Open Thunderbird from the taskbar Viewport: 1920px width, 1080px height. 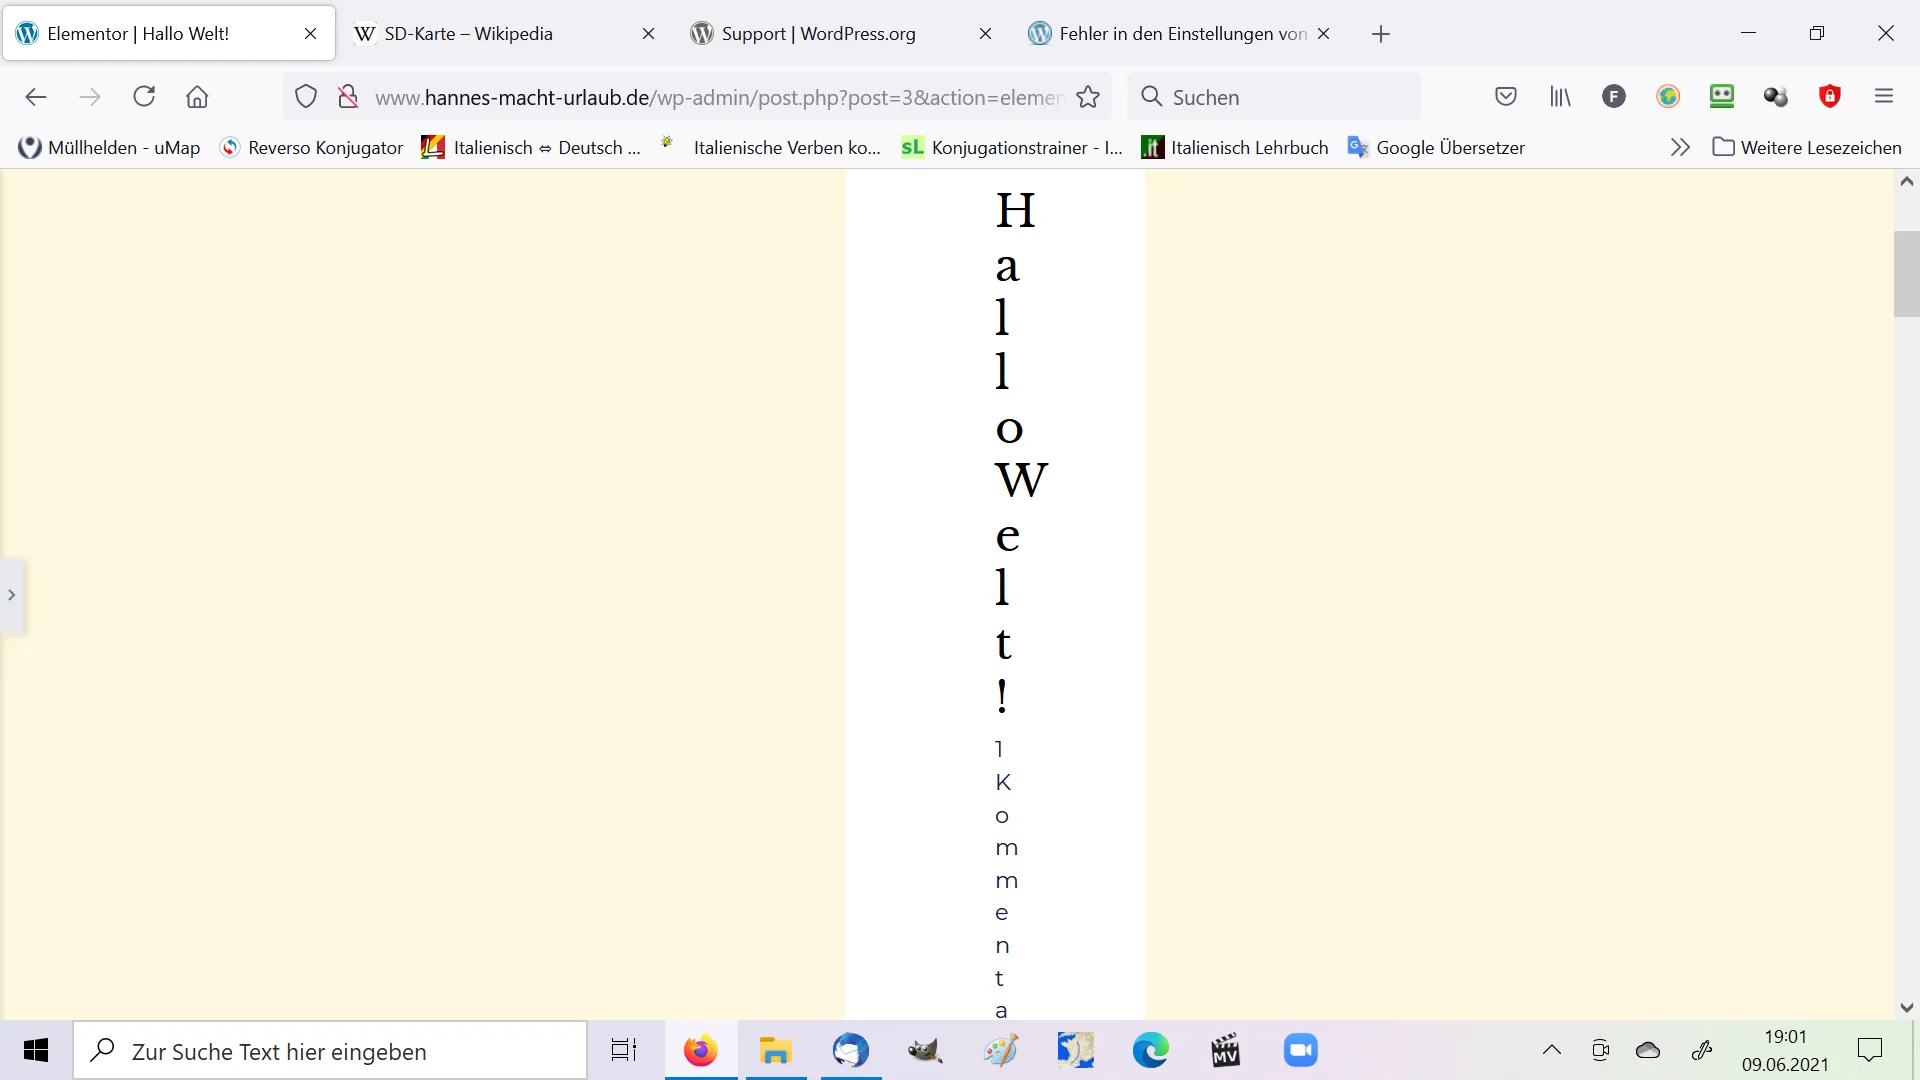pyautogui.click(x=850, y=1050)
